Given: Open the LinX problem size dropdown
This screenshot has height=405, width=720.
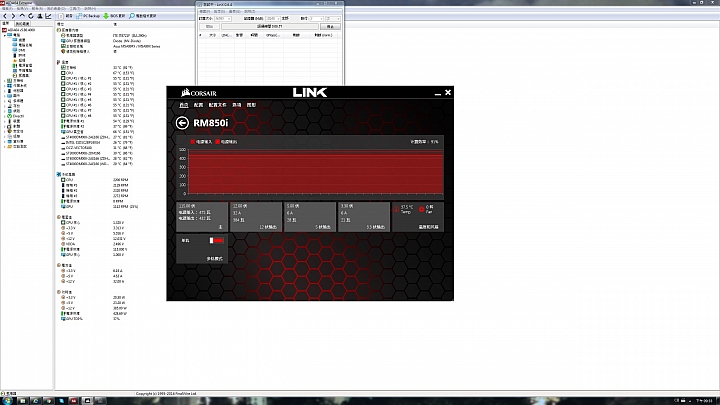Looking at the screenshot, I should coord(223,18).
